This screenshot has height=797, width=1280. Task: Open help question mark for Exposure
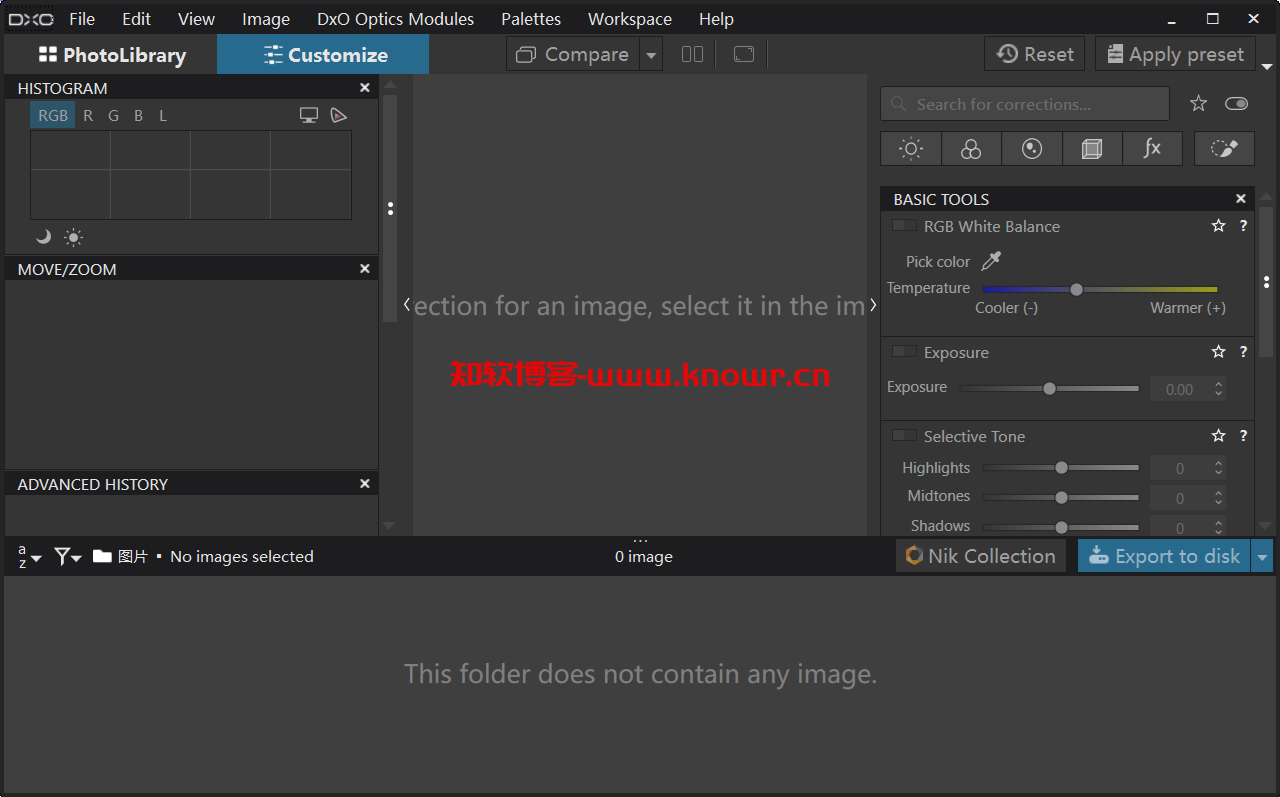click(x=1243, y=352)
